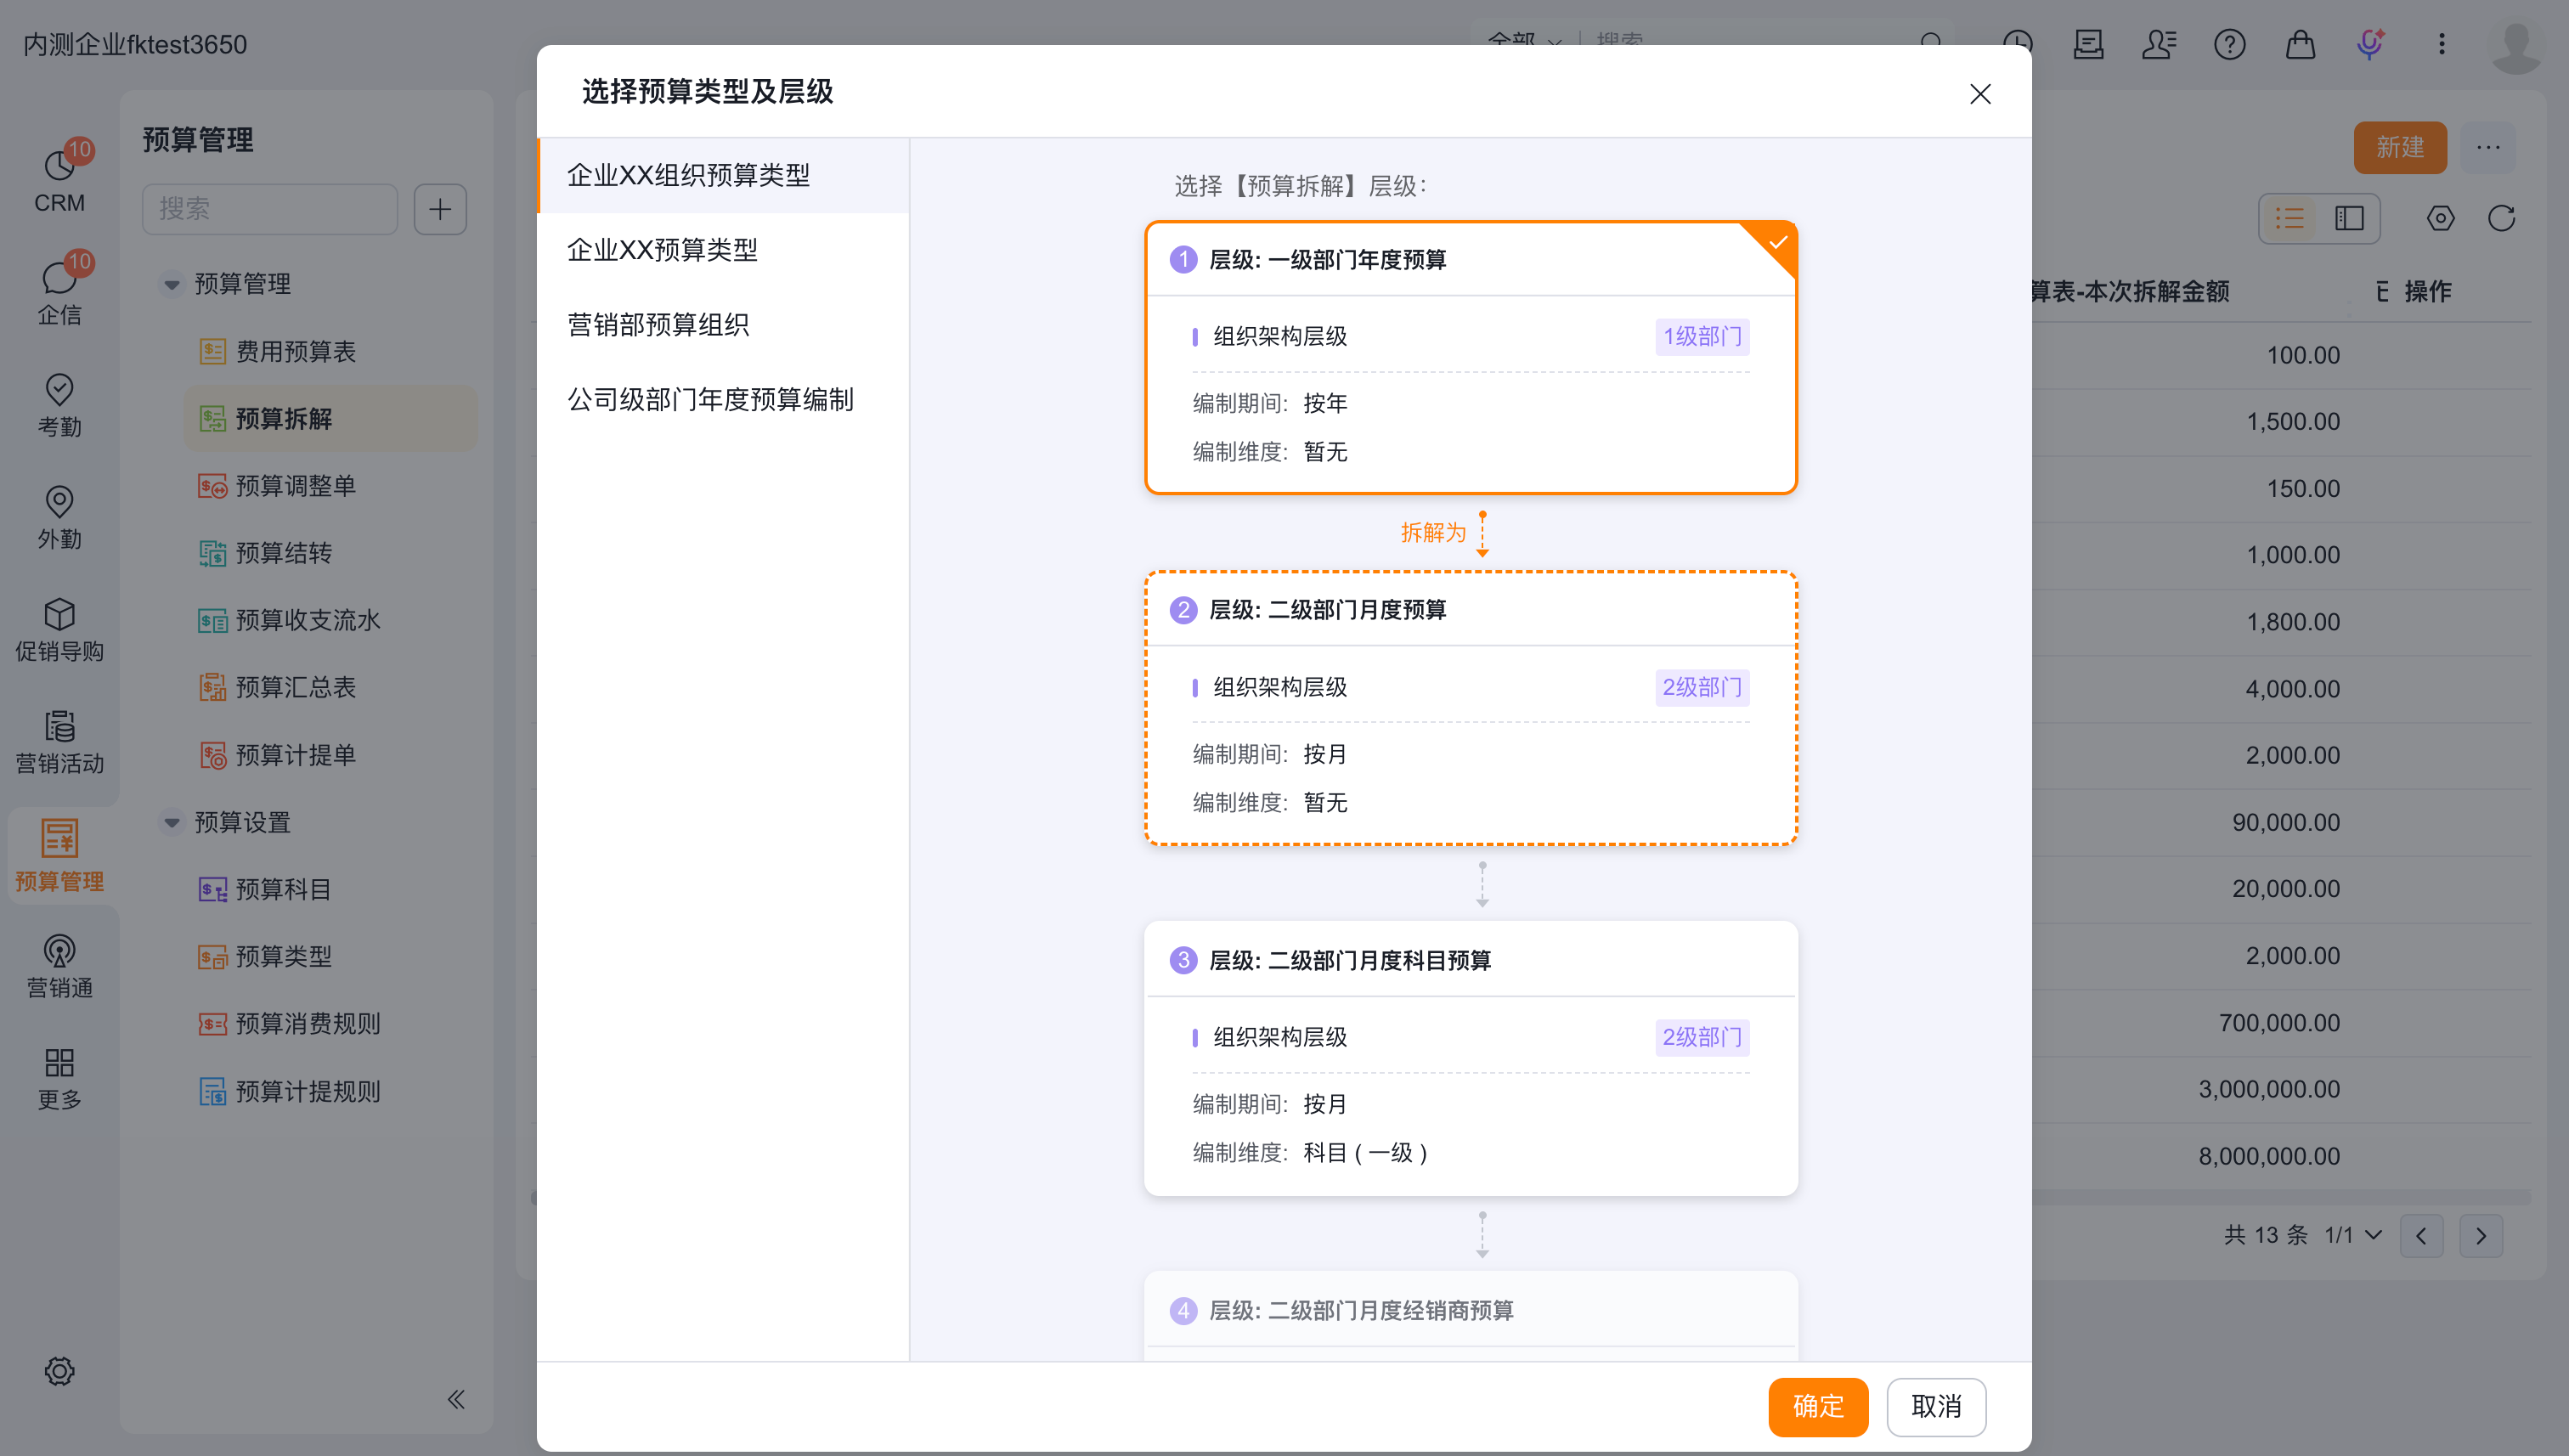This screenshot has height=1456, width=2569.
Task: Open the more options ellipsis button
Action: point(2487,148)
